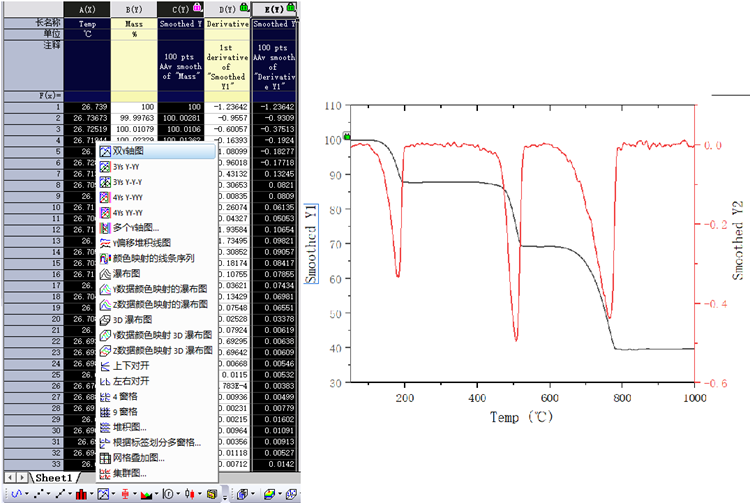The image size is (750, 503).
Task: Open the red column chart toolbar button
Action: tap(81, 494)
